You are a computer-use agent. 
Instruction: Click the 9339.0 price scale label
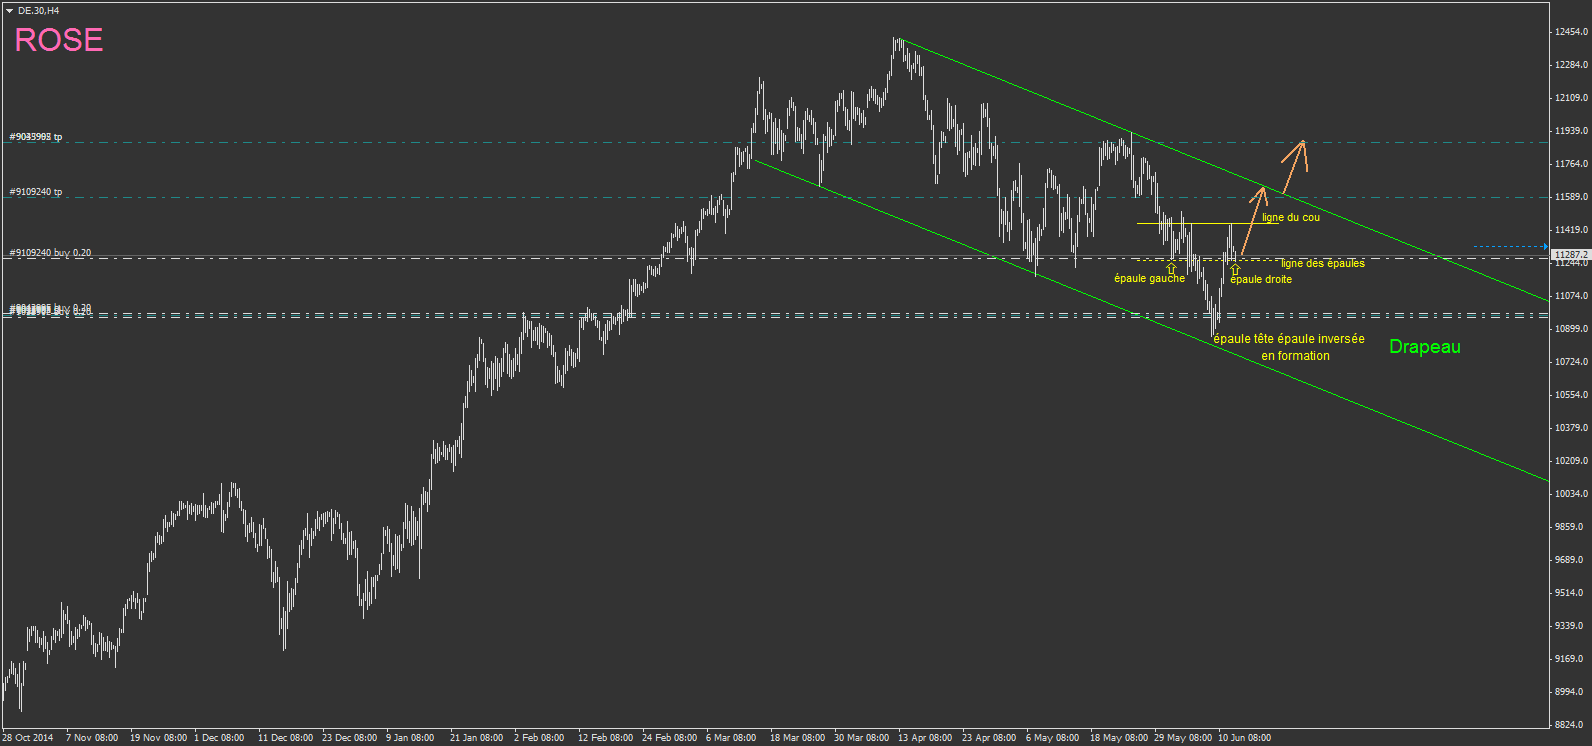tap(1571, 626)
